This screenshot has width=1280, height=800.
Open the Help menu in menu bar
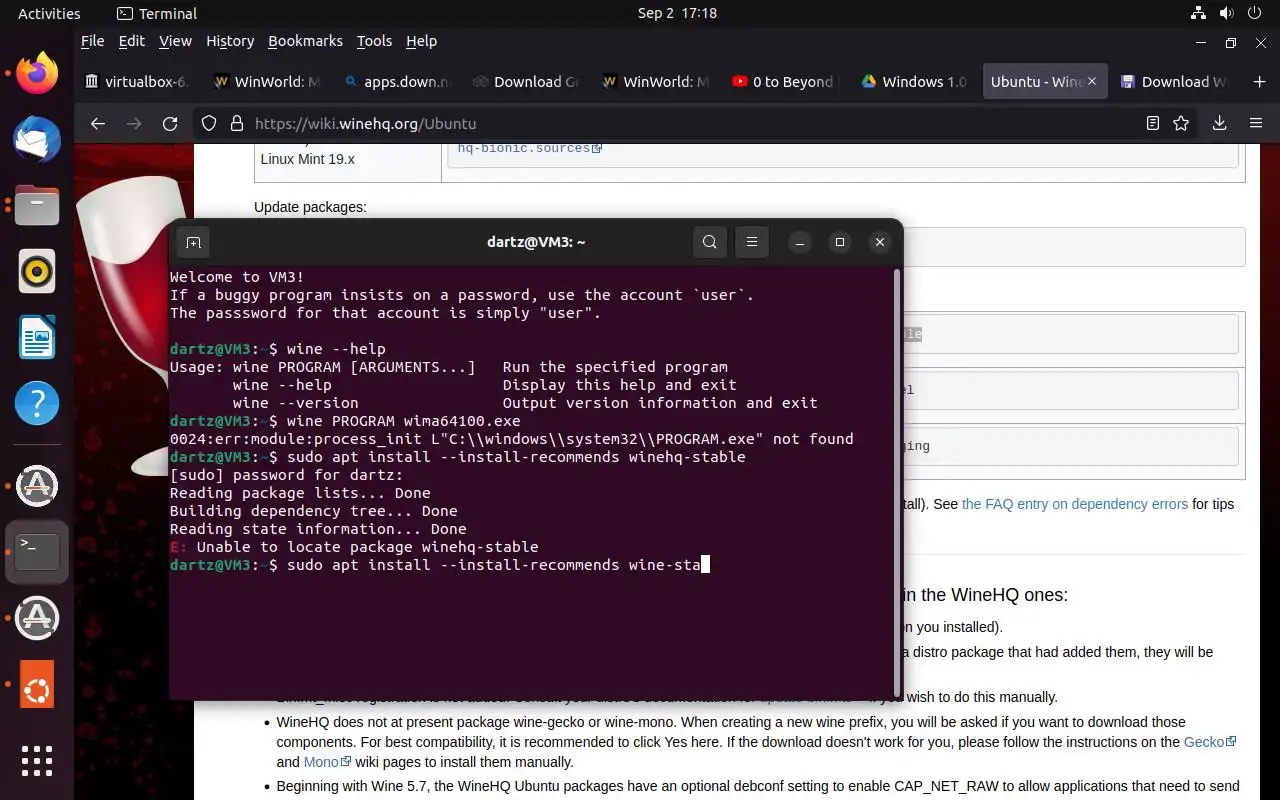(421, 41)
